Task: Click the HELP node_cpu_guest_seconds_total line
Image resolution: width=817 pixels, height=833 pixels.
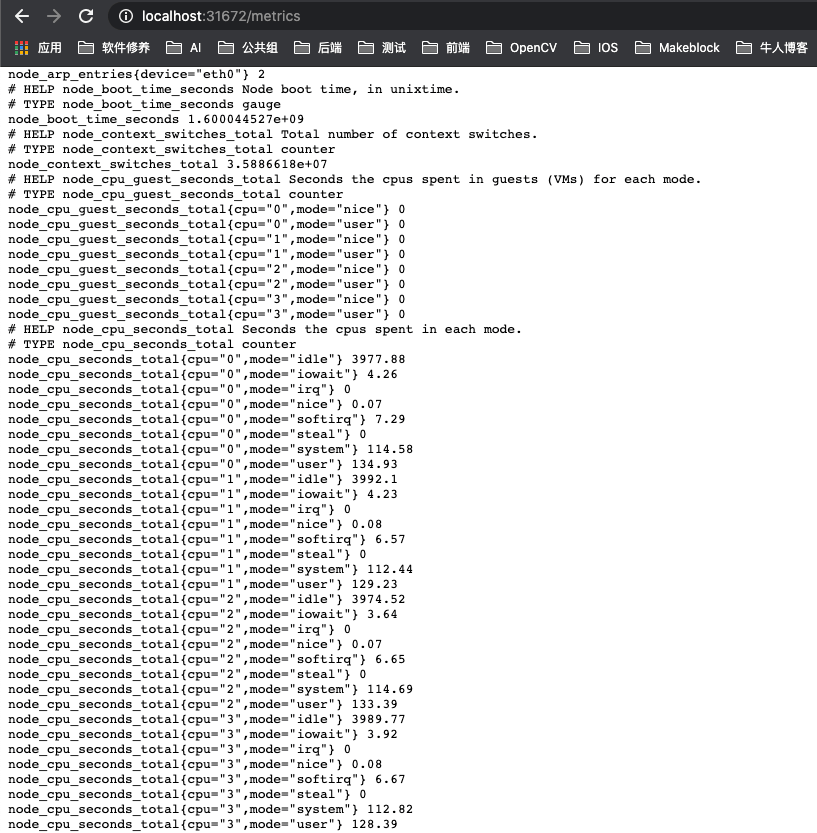Action: coord(354,179)
